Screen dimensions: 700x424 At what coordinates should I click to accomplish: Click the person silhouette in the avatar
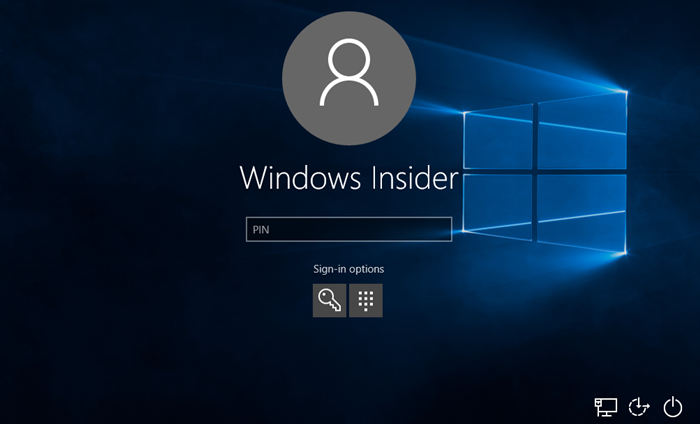pos(348,76)
